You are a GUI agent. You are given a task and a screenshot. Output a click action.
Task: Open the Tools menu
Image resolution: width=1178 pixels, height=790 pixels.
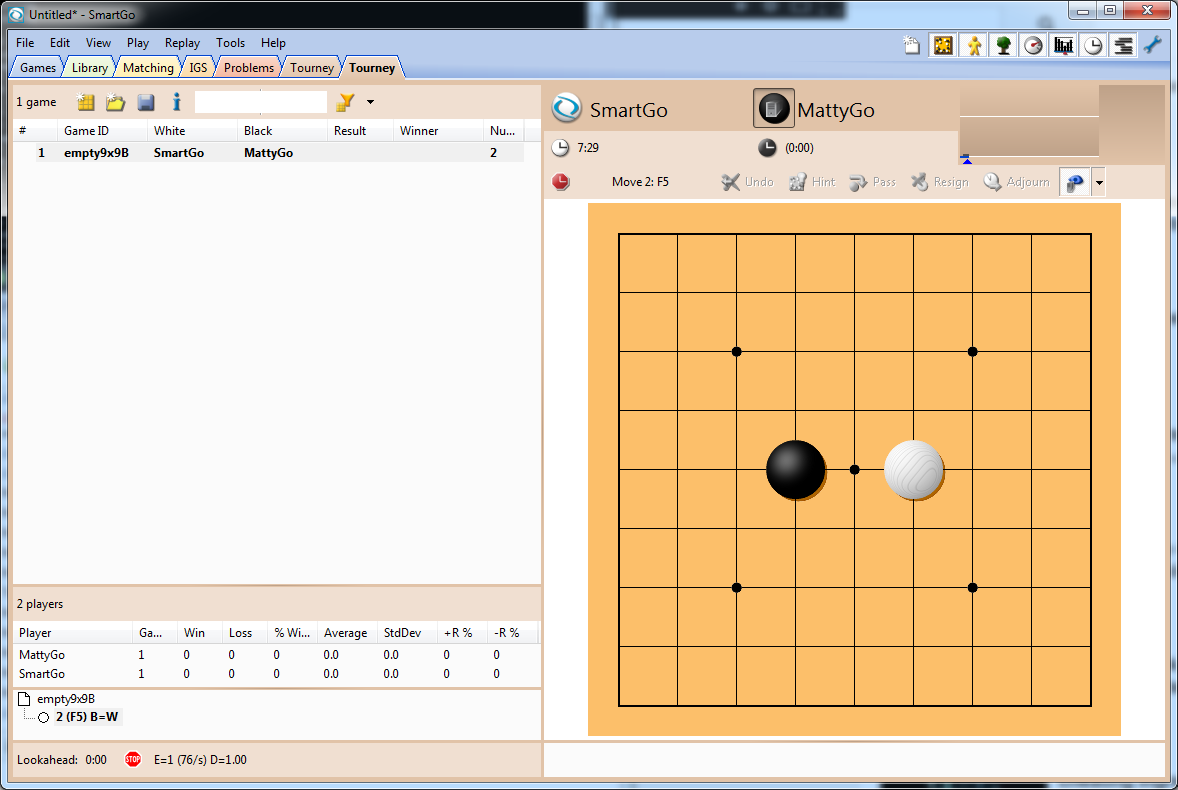[231, 43]
